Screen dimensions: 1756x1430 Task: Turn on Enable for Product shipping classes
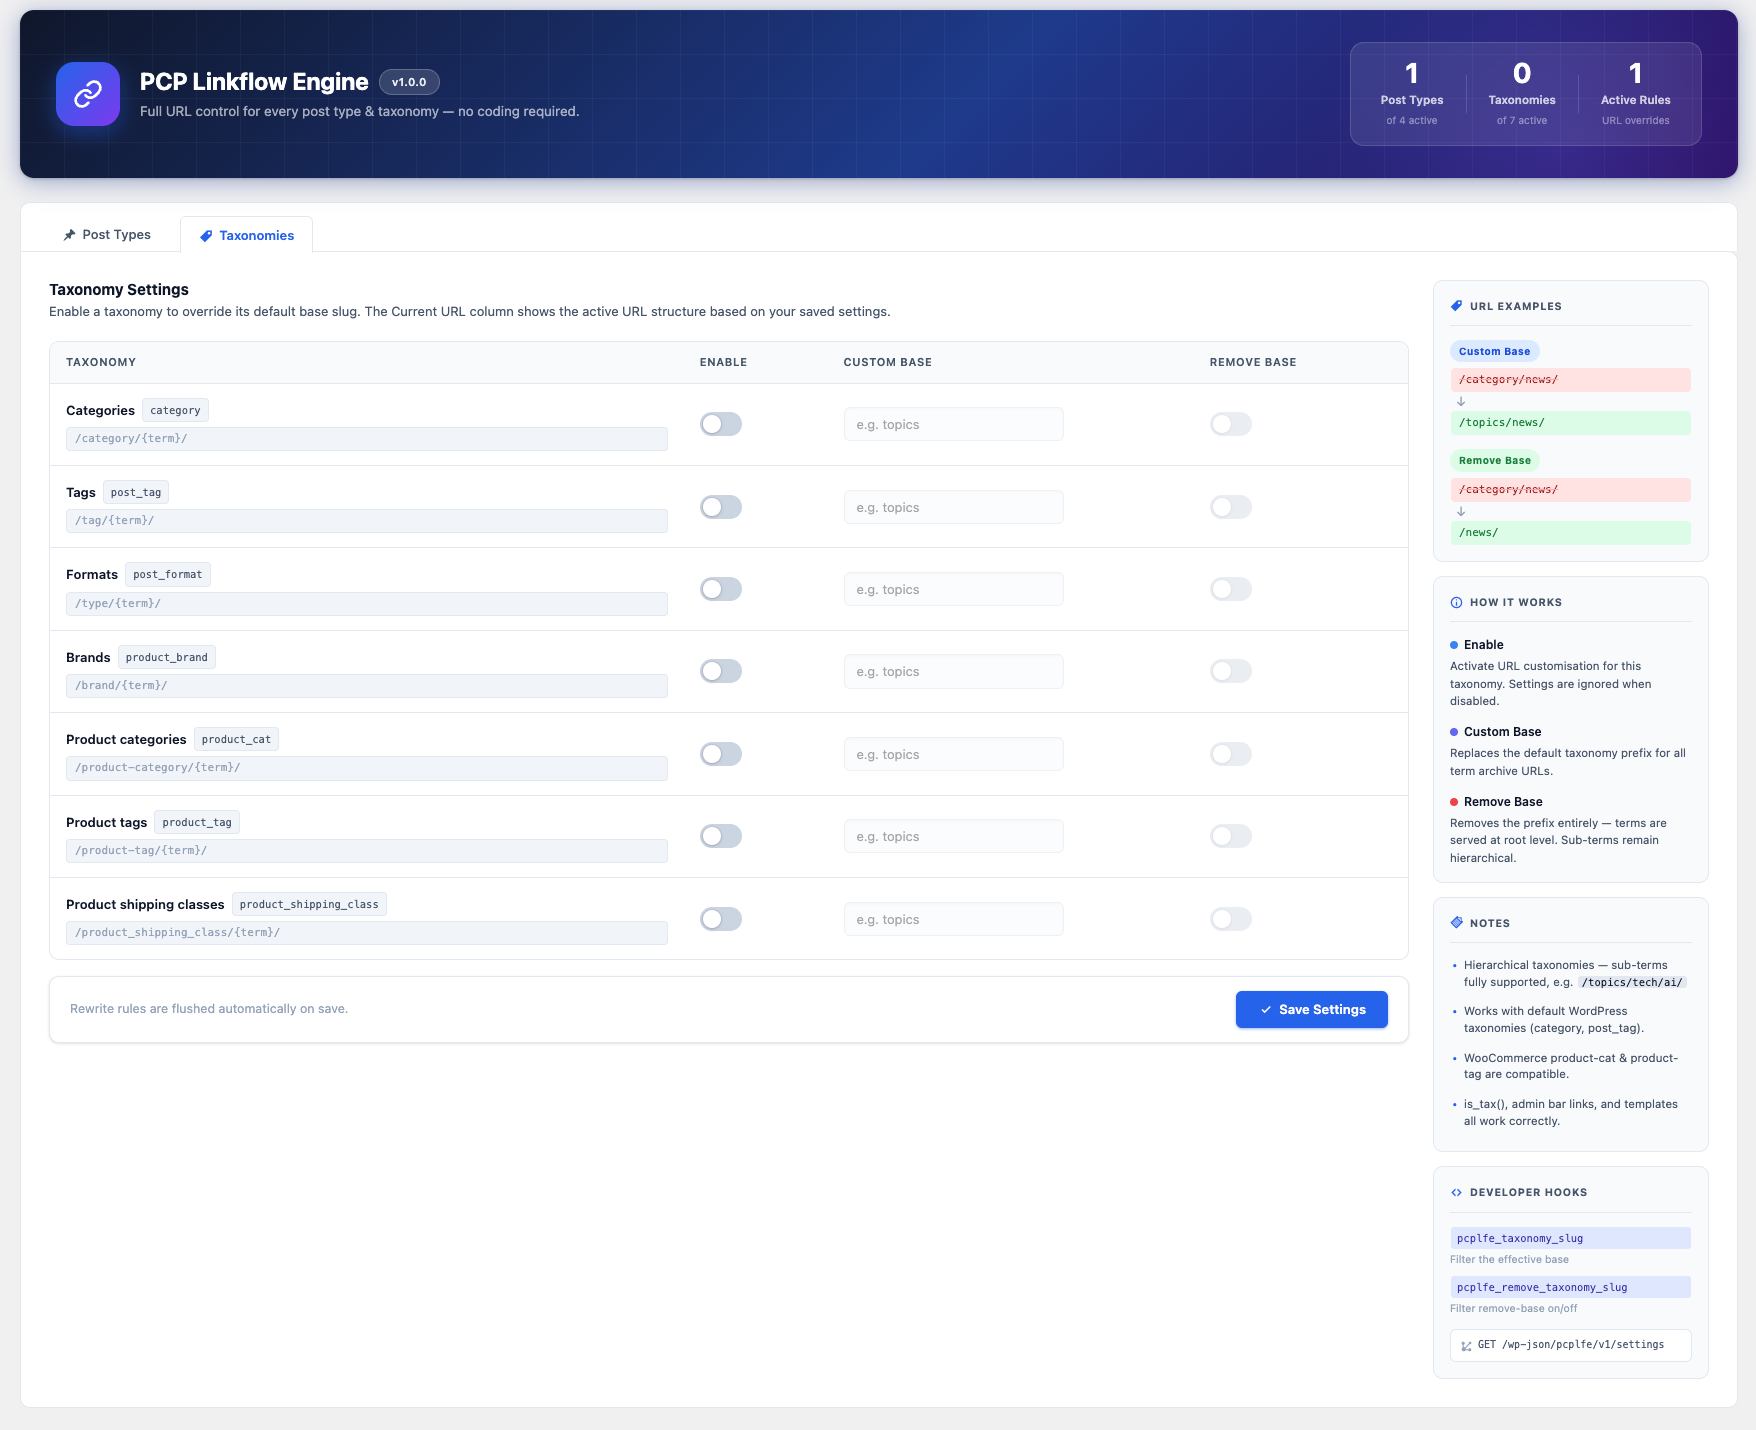[x=721, y=919]
